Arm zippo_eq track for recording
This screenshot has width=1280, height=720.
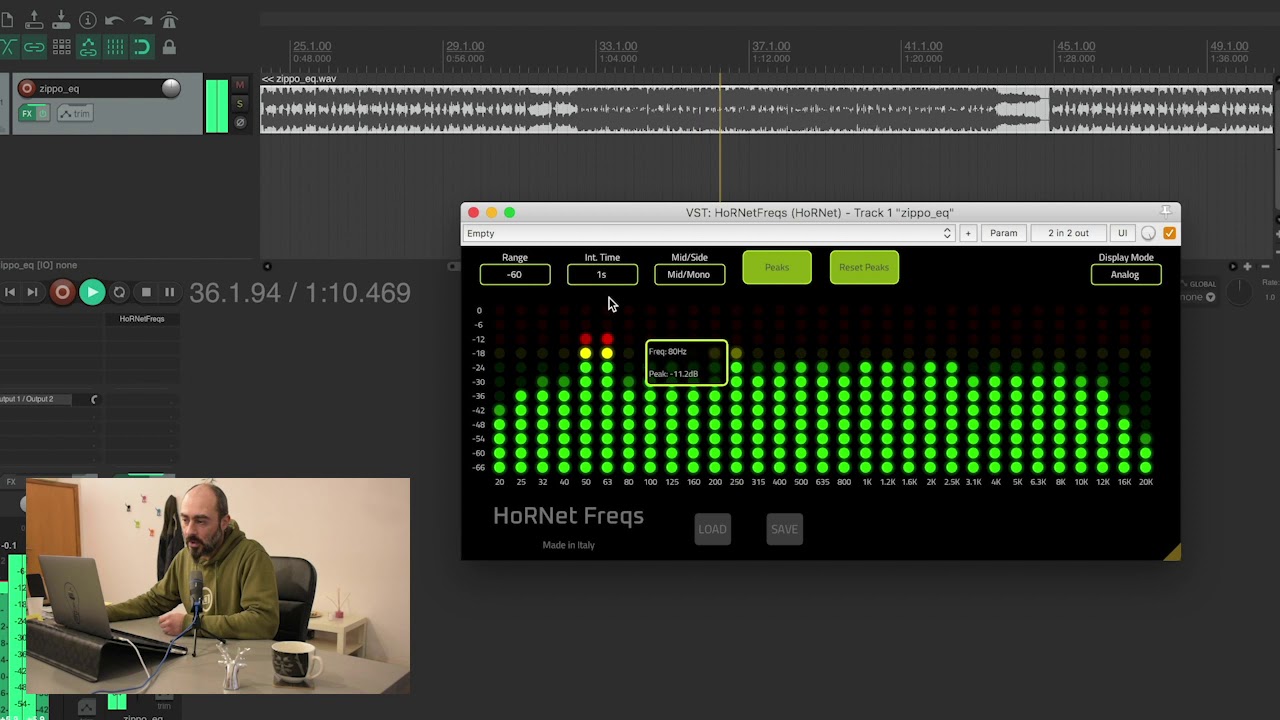27,88
